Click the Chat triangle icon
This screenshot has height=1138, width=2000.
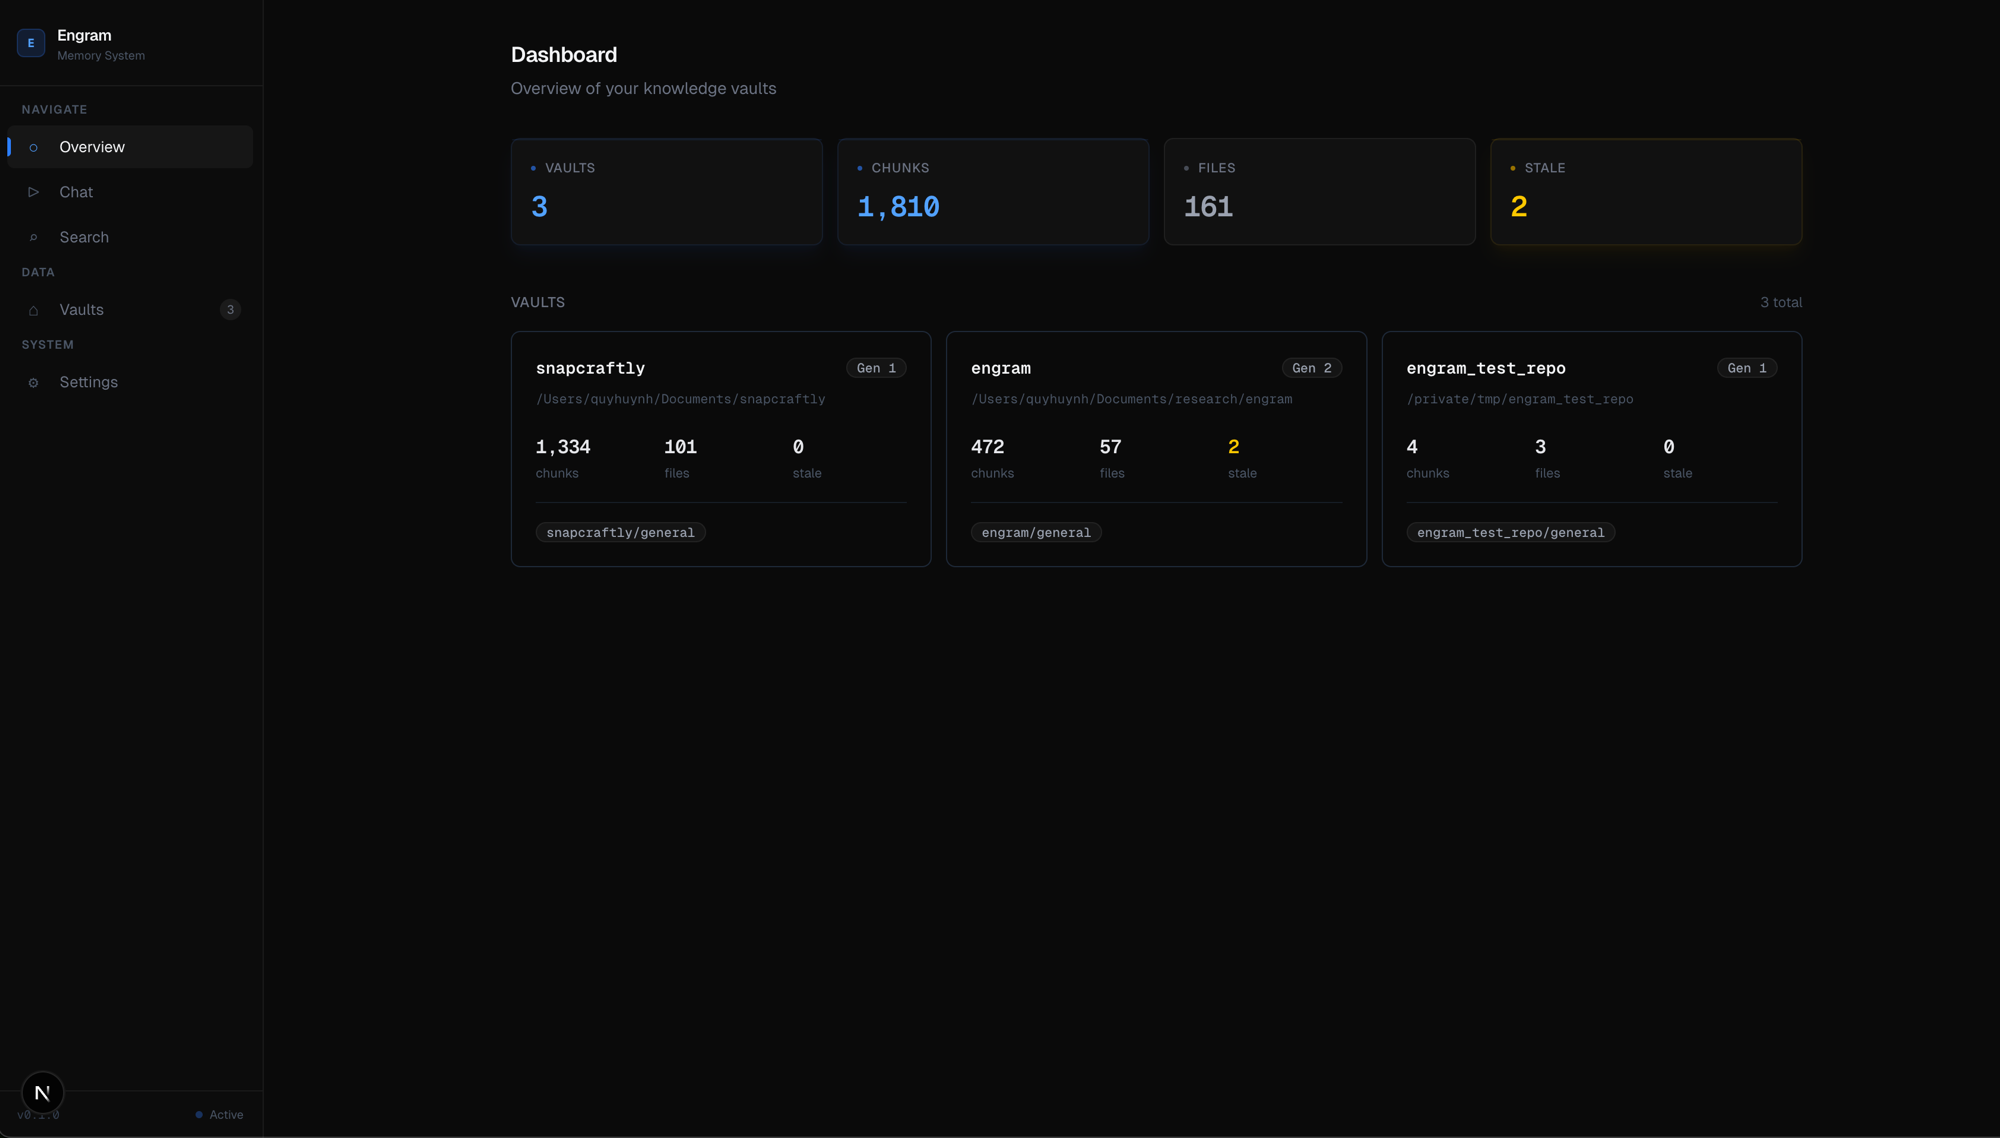[x=34, y=191]
